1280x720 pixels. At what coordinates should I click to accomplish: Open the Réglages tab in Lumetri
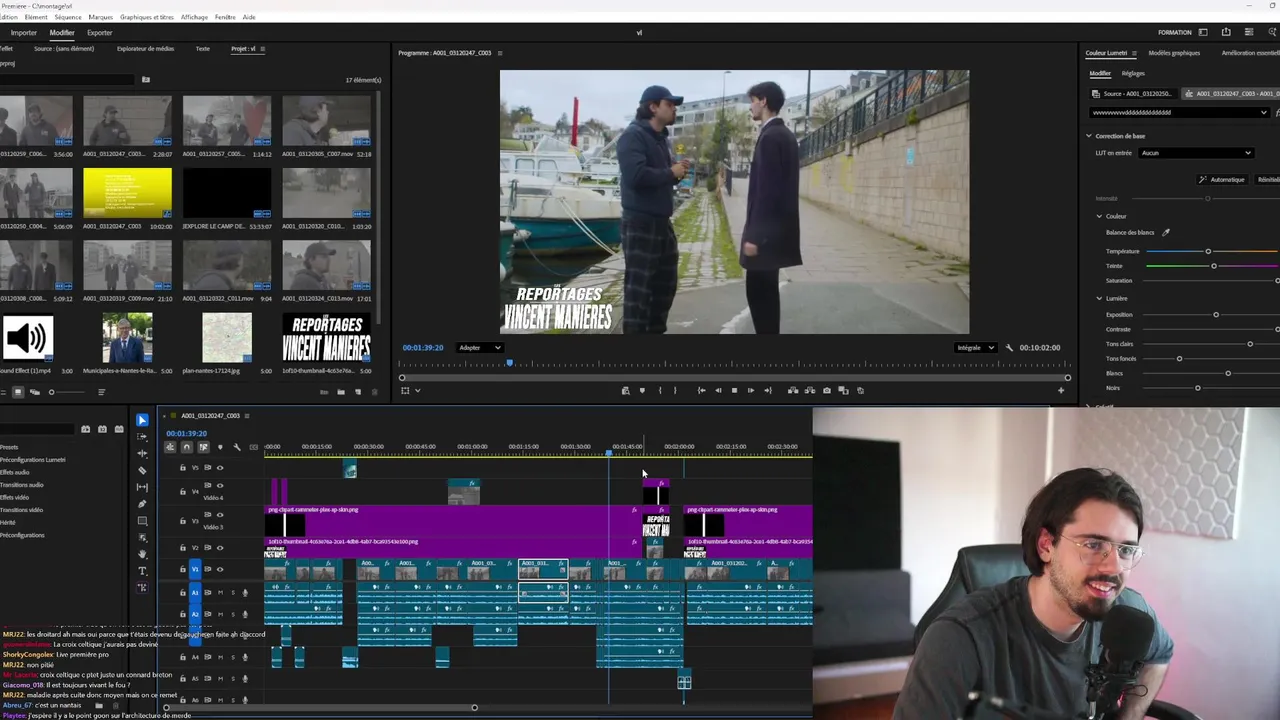pos(1133,73)
